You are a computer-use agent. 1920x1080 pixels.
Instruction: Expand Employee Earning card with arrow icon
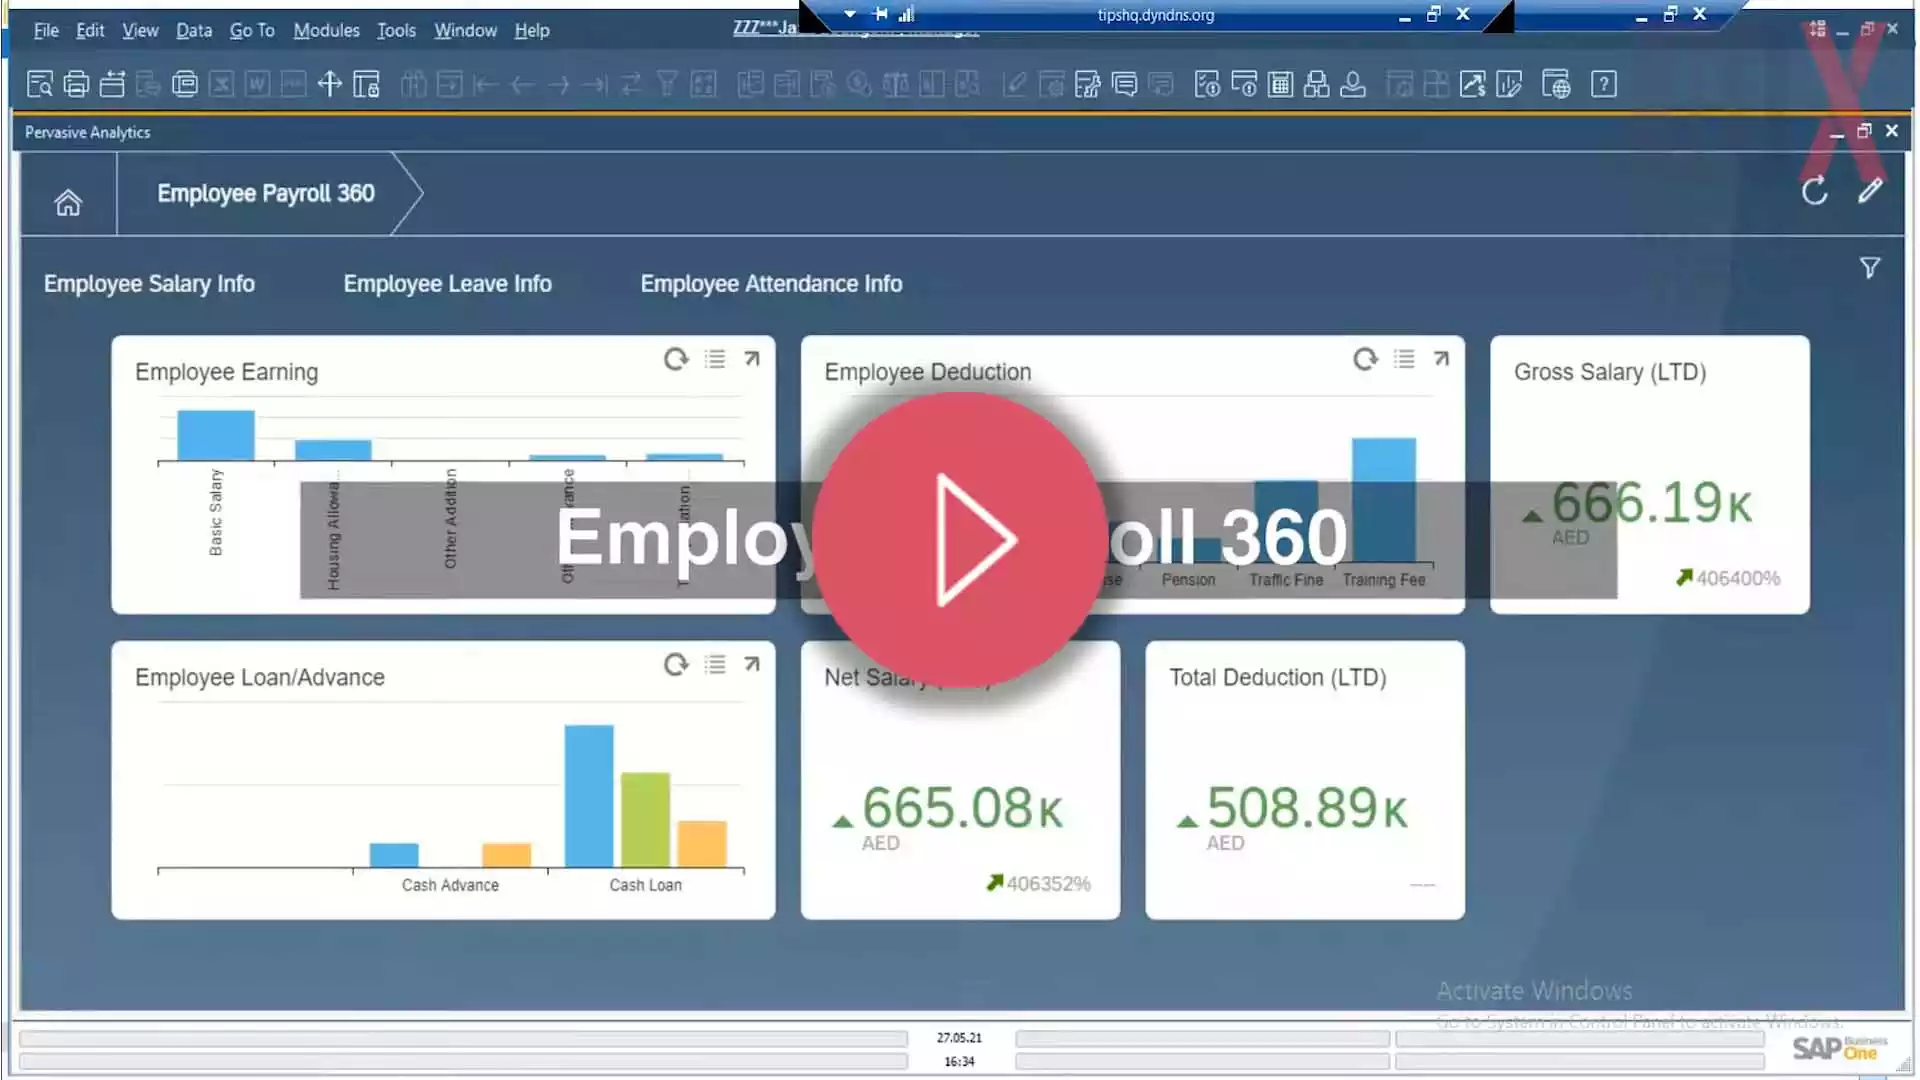click(752, 359)
